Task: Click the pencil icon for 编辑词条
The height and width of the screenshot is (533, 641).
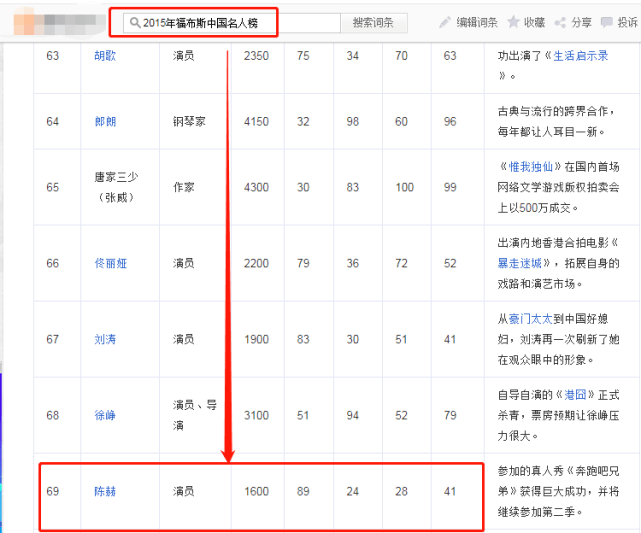Action: [446, 22]
